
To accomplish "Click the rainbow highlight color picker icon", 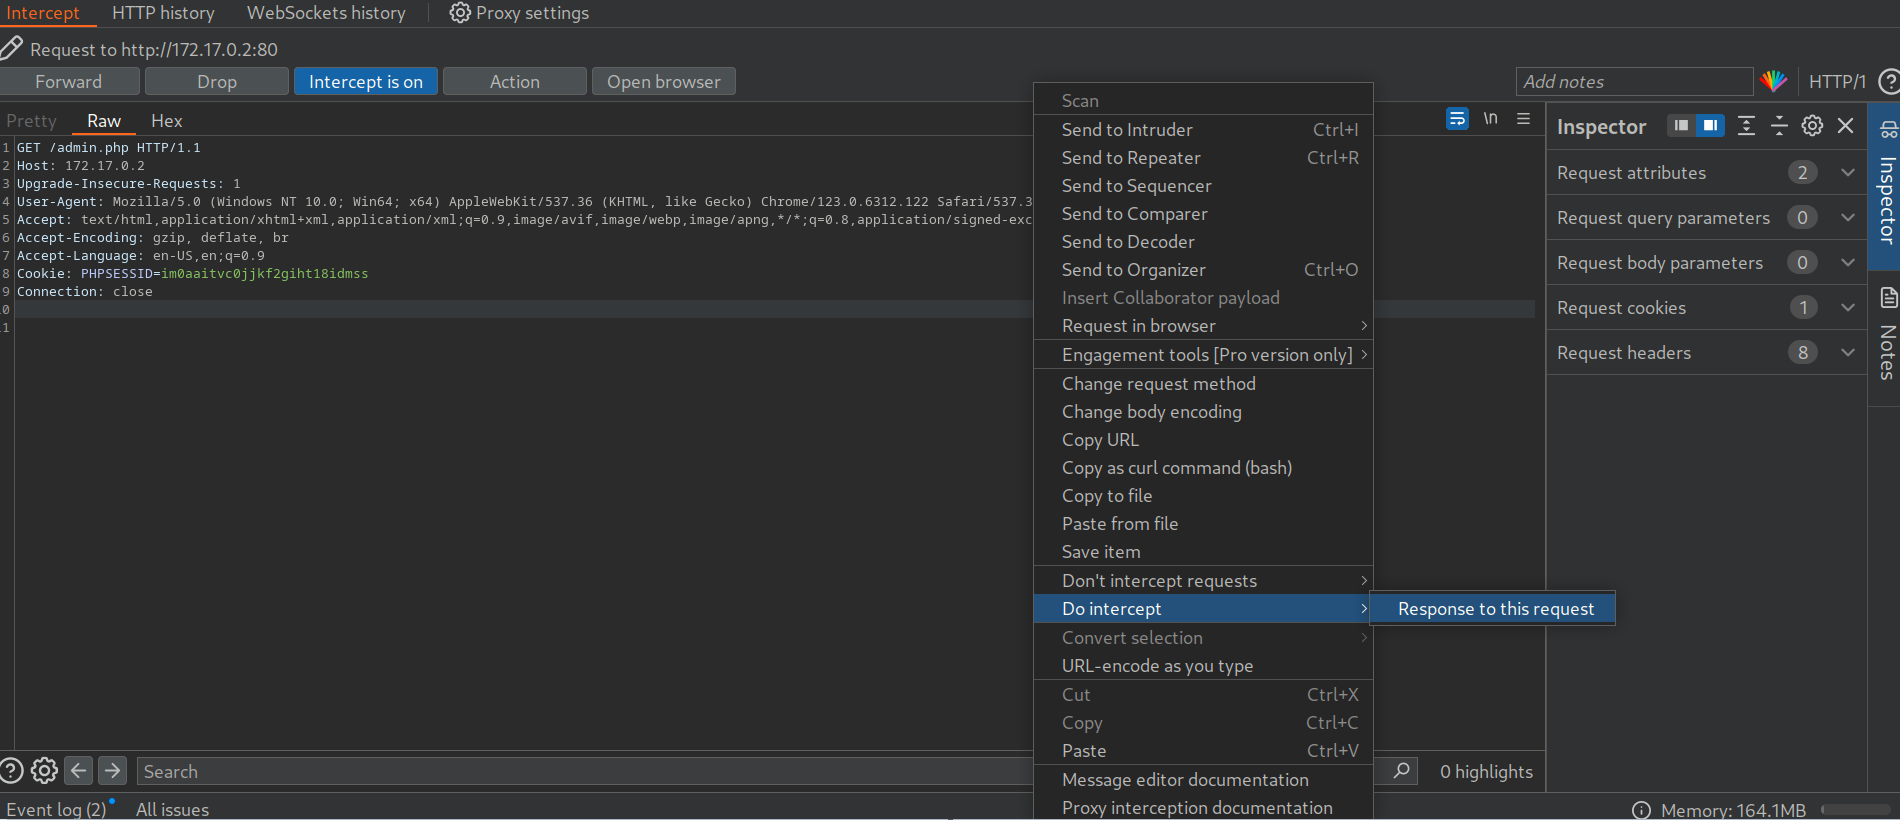I will tap(1773, 81).
